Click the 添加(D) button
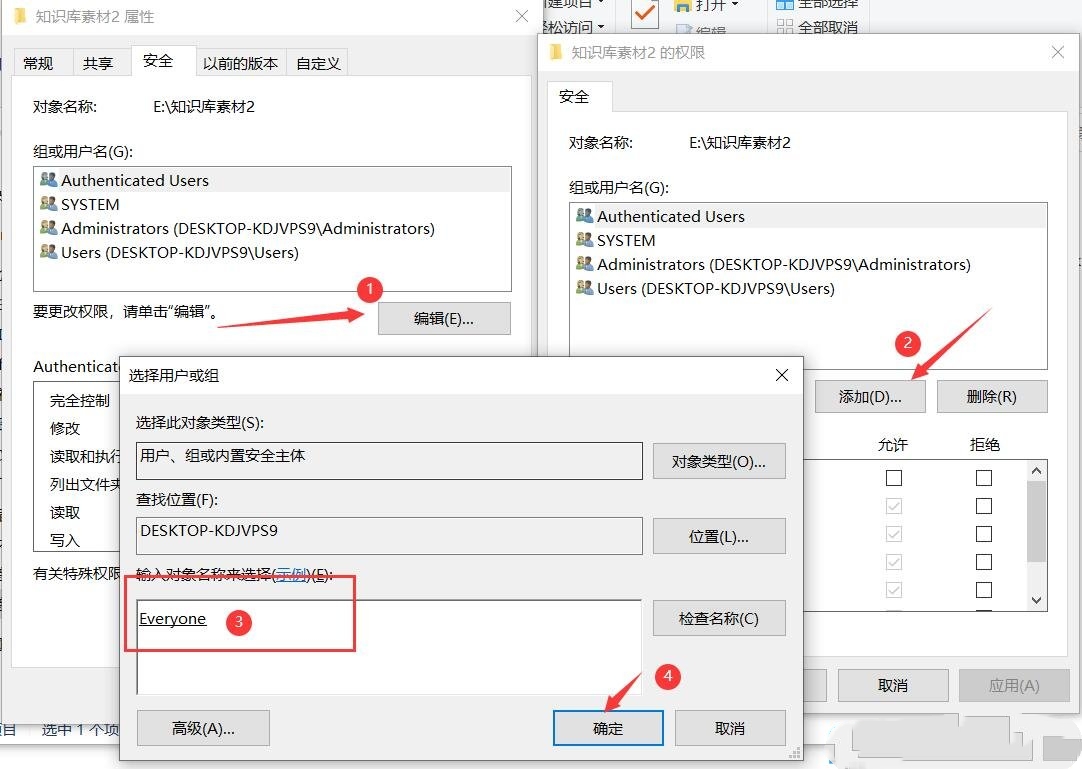1082x769 pixels. click(869, 396)
